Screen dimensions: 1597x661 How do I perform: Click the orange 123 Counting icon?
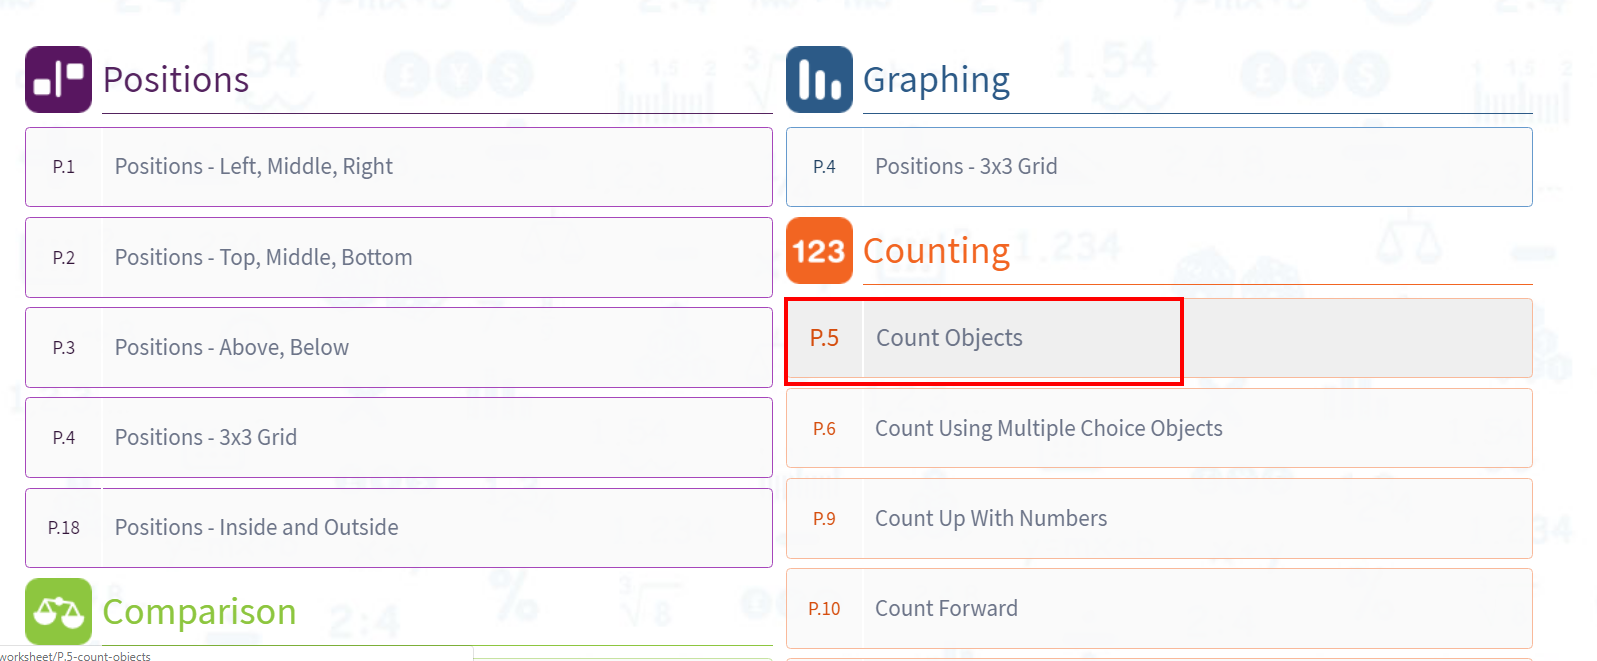coord(819,250)
